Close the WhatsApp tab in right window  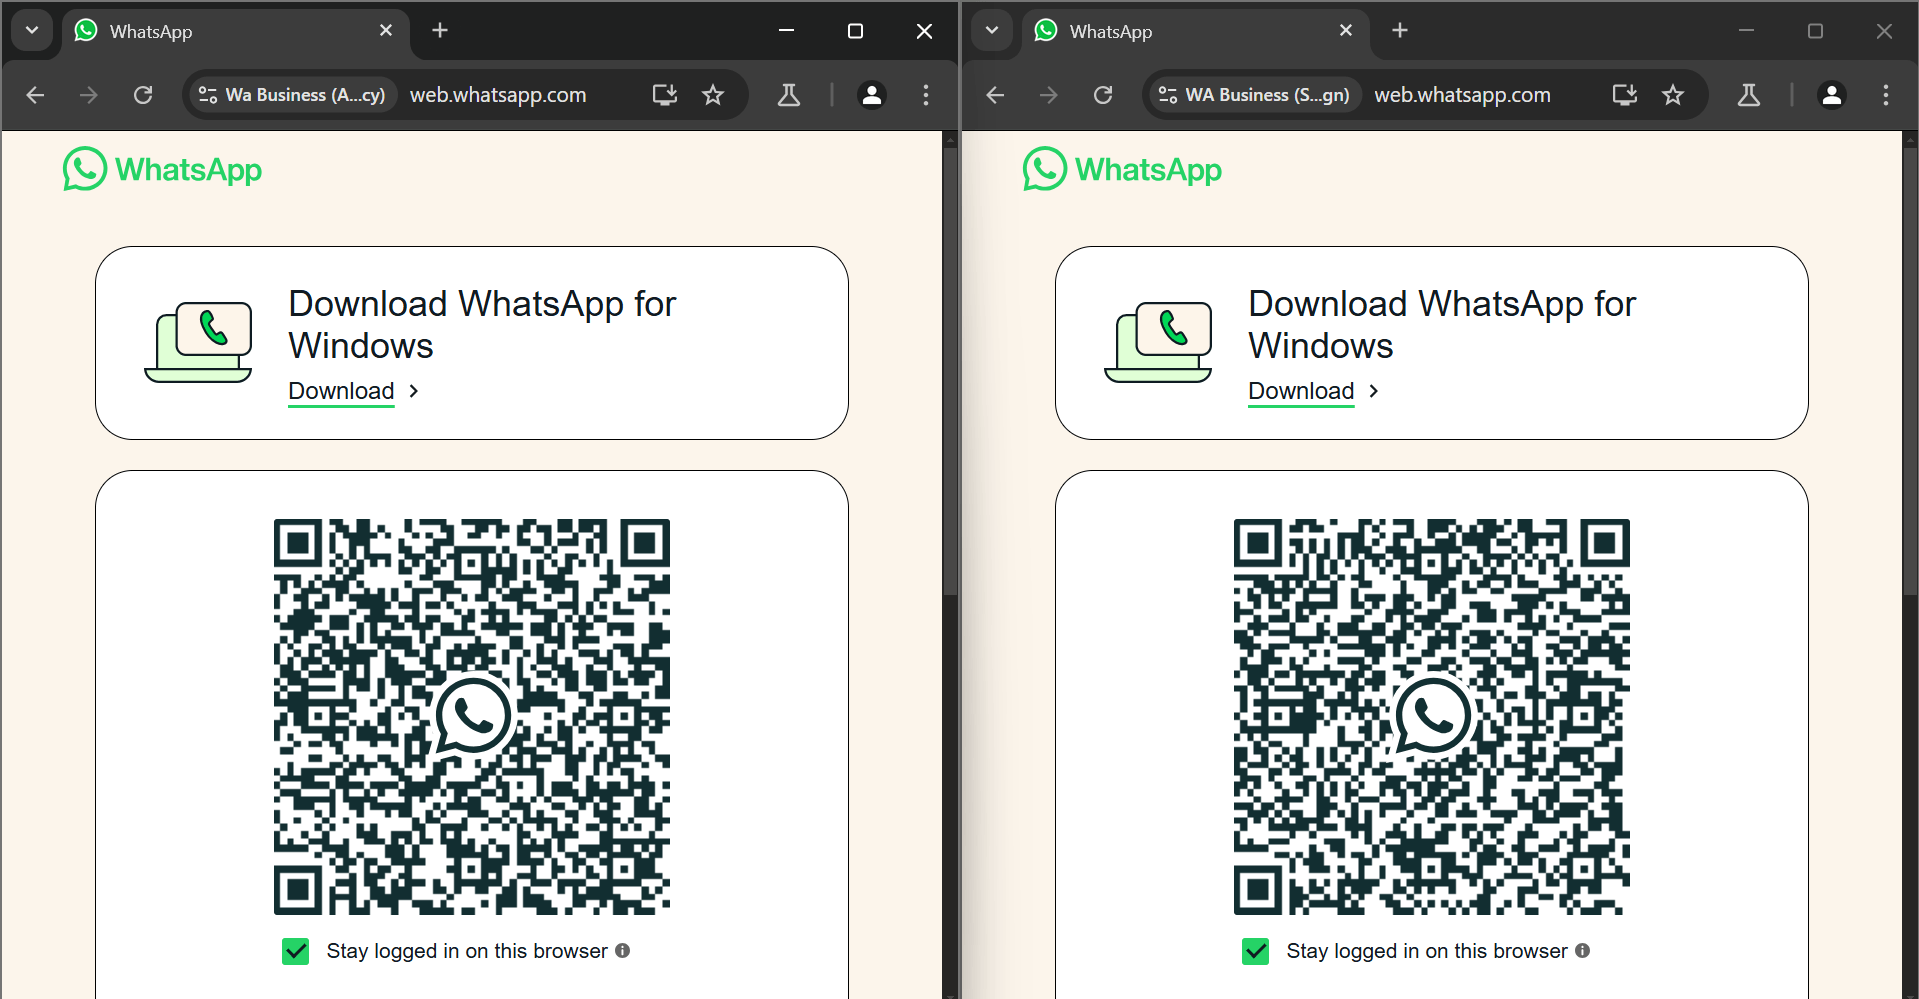(1346, 31)
